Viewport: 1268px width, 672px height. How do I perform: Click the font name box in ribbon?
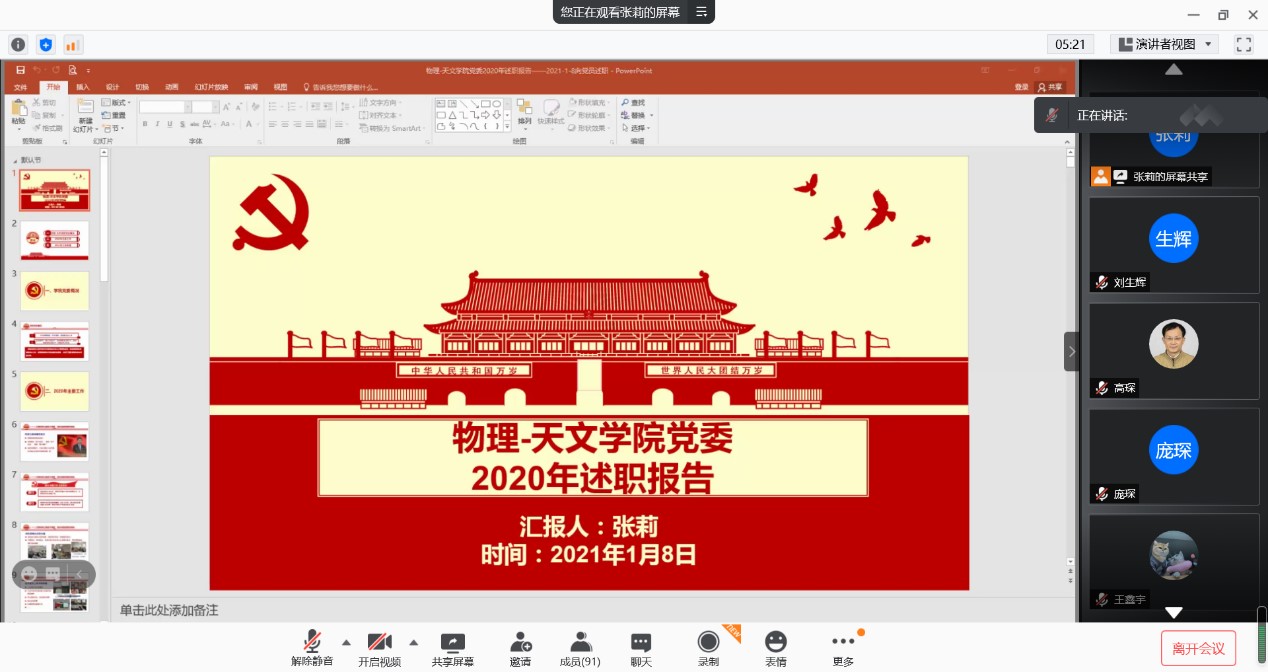coord(164,107)
